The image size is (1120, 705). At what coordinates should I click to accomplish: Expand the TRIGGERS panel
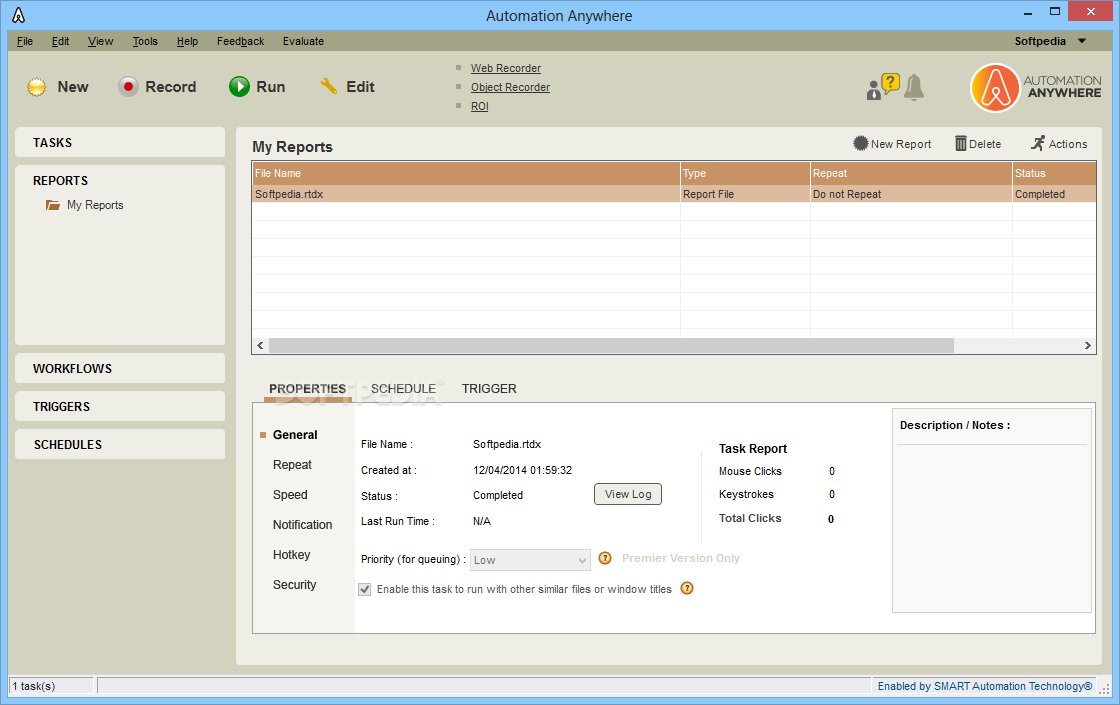(x=120, y=406)
